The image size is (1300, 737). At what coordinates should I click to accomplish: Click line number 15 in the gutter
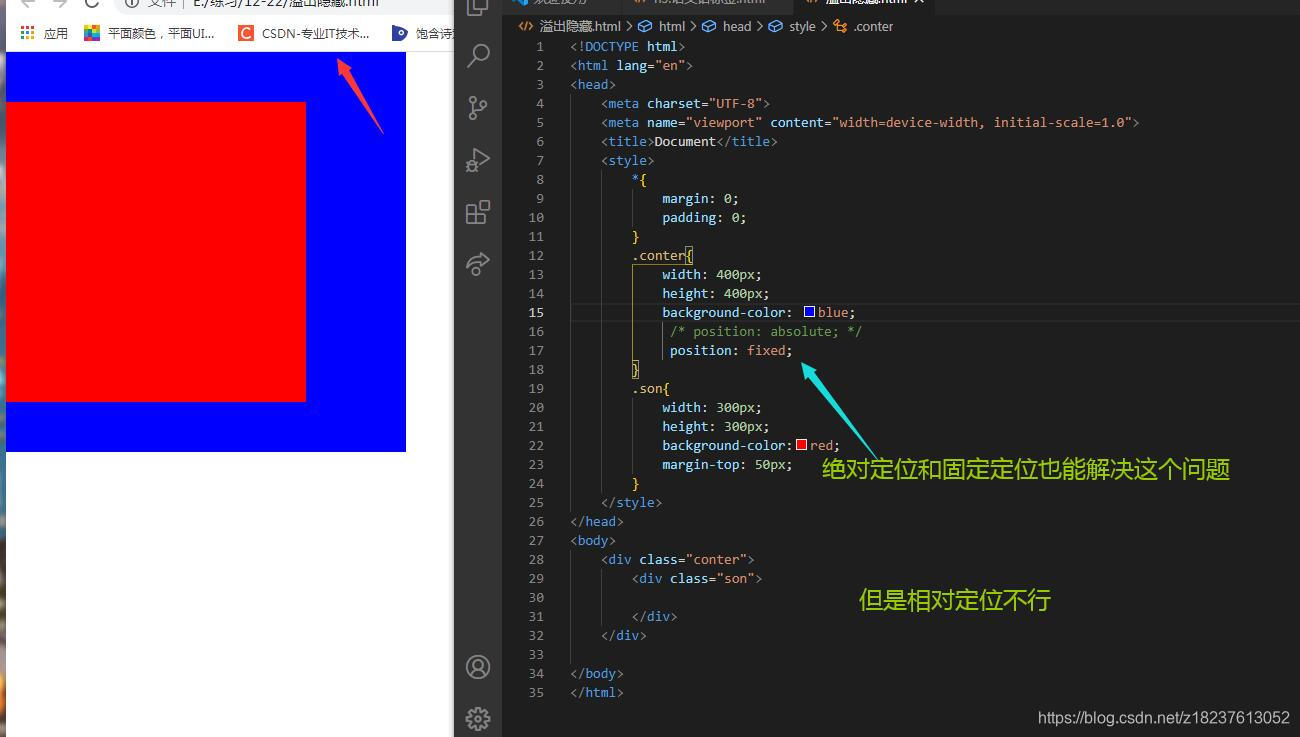coord(537,312)
